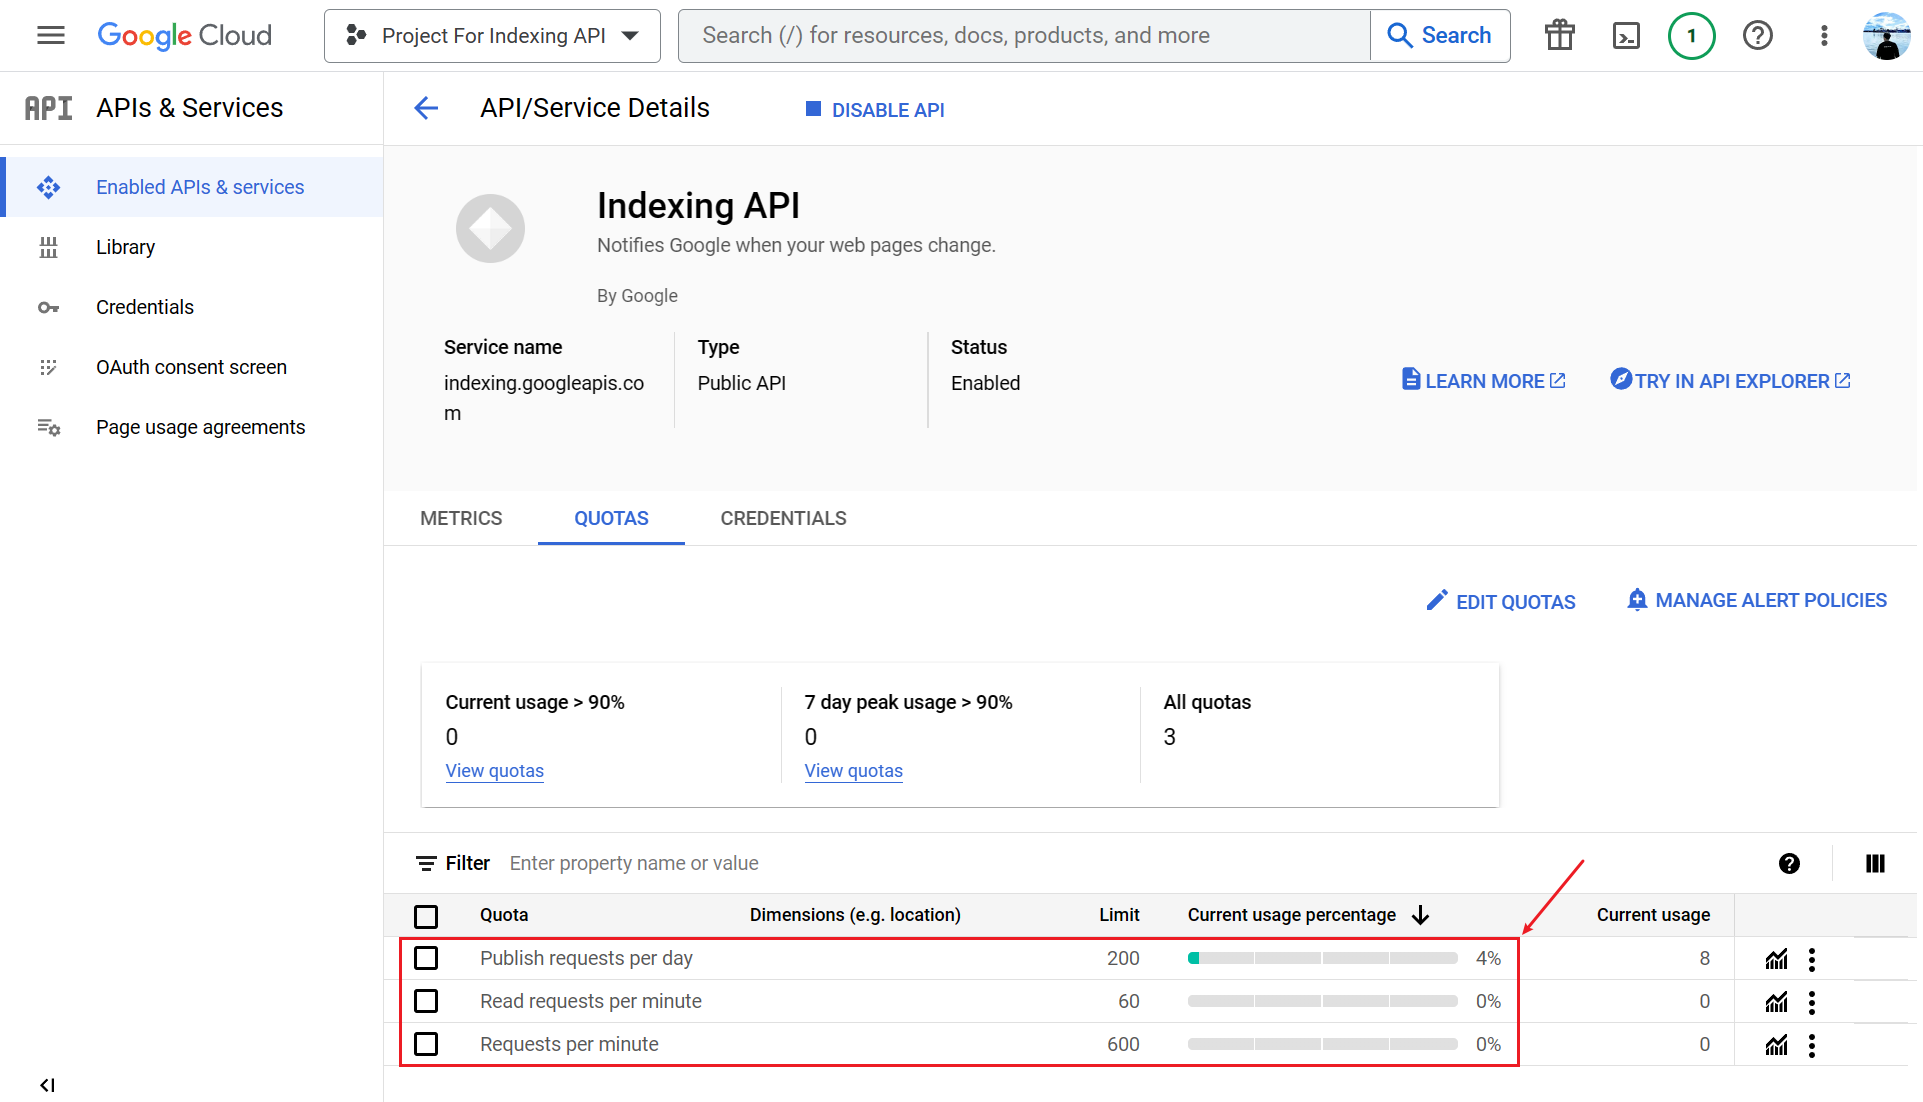The width and height of the screenshot is (1923, 1102).
Task: Open column display options icon
Action: click(1875, 863)
